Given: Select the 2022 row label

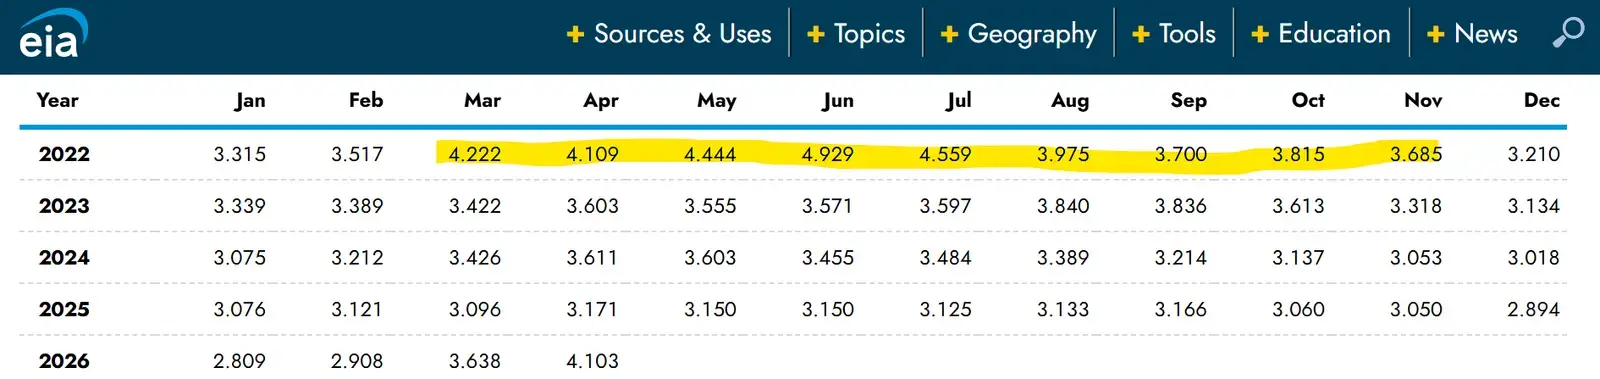Looking at the screenshot, I should coord(64,154).
